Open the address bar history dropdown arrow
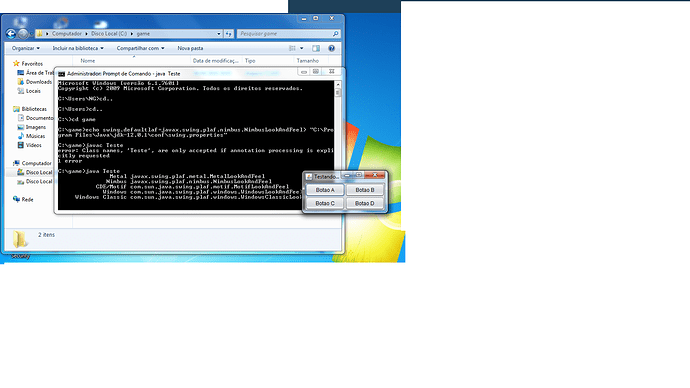Viewport: 690px width, 388px height. 219,33
